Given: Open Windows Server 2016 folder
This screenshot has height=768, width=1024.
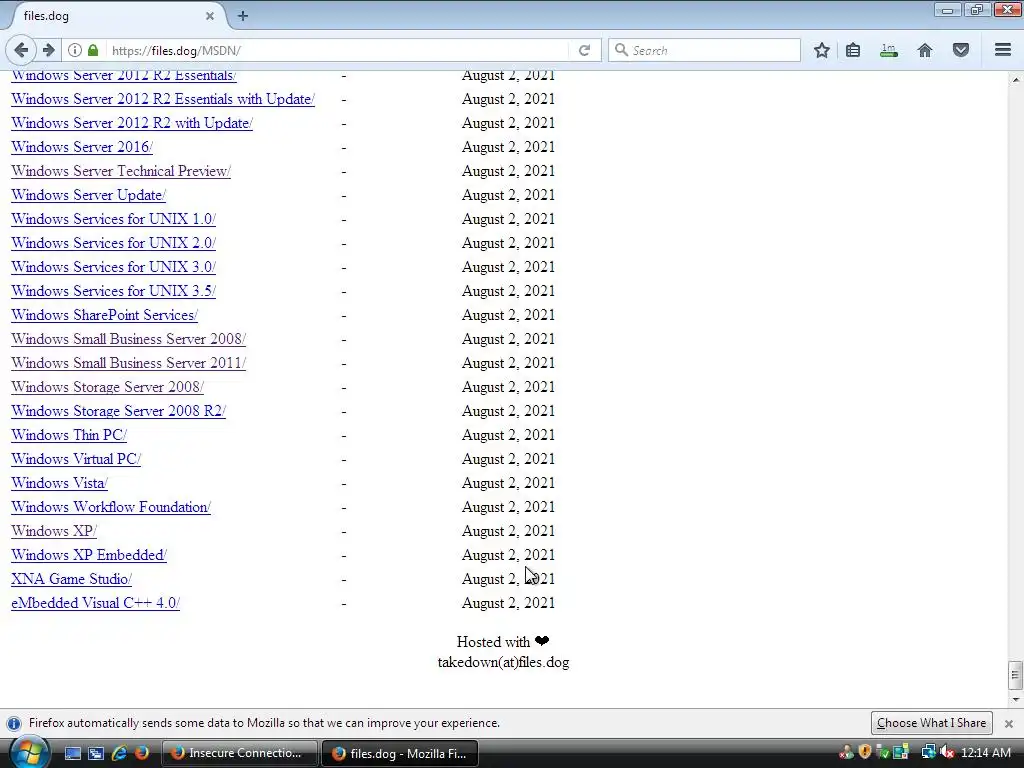Looking at the screenshot, I should tap(82, 147).
